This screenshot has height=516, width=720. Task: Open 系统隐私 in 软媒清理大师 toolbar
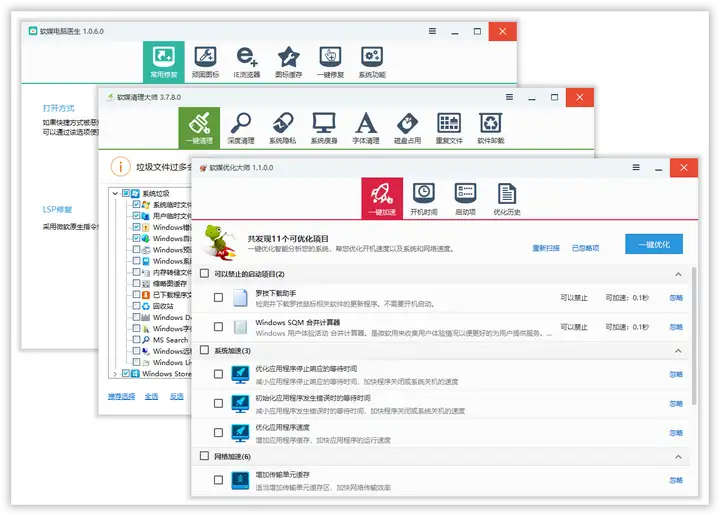click(282, 128)
